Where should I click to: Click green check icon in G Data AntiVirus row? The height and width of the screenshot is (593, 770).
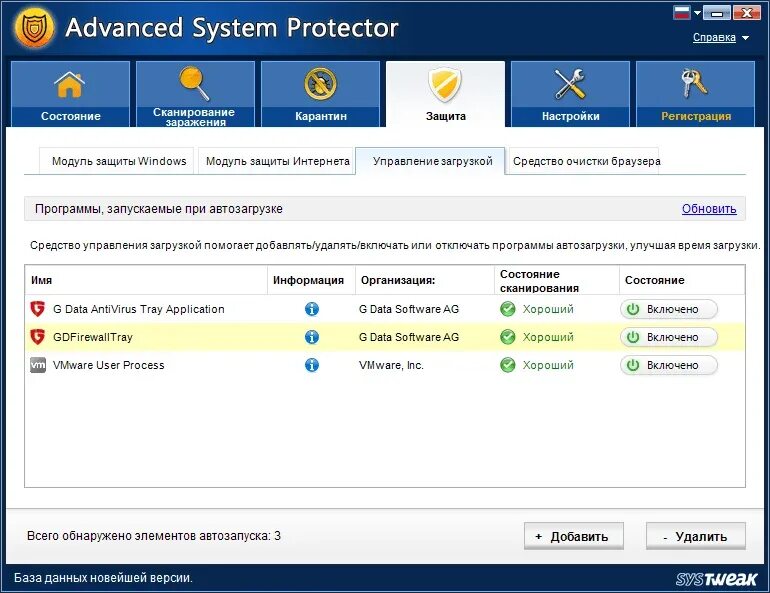pos(508,309)
